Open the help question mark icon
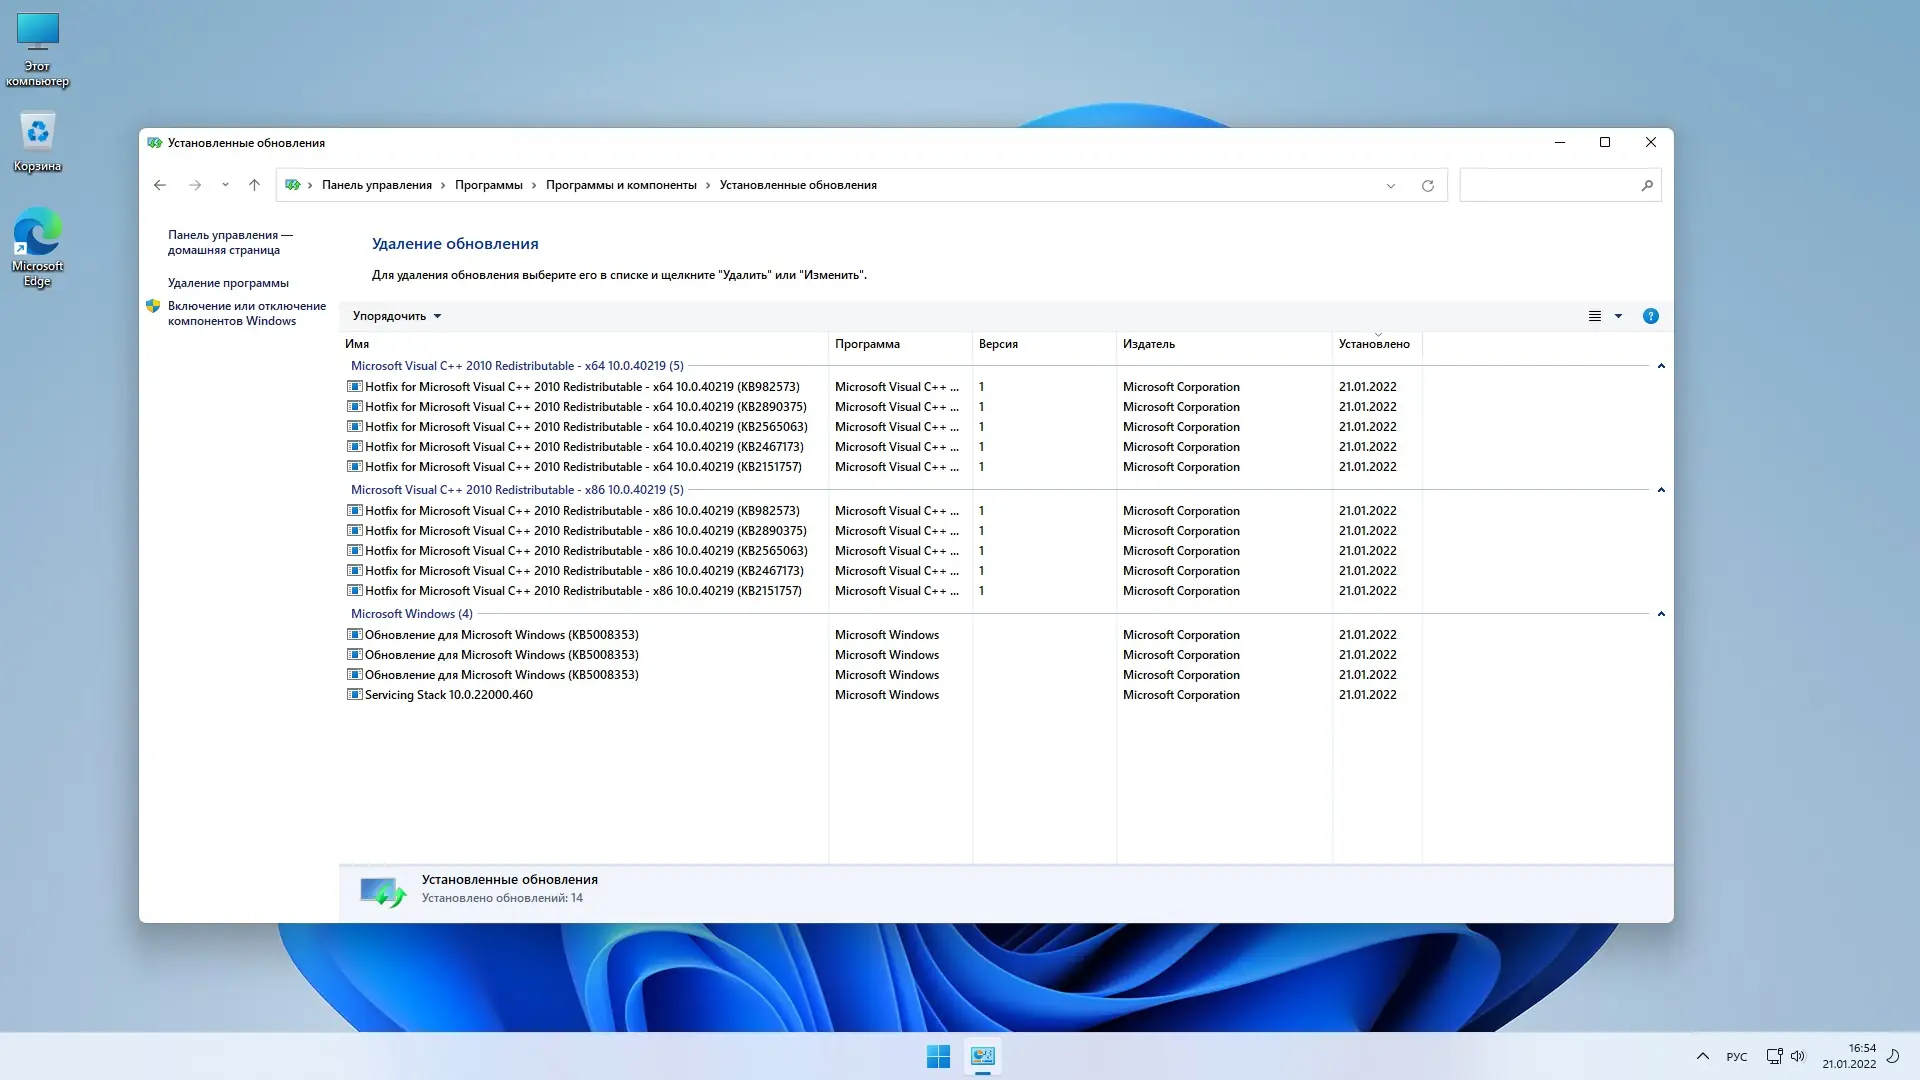The width and height of the screenshot is (1920, 1080). coord(1650,316)
